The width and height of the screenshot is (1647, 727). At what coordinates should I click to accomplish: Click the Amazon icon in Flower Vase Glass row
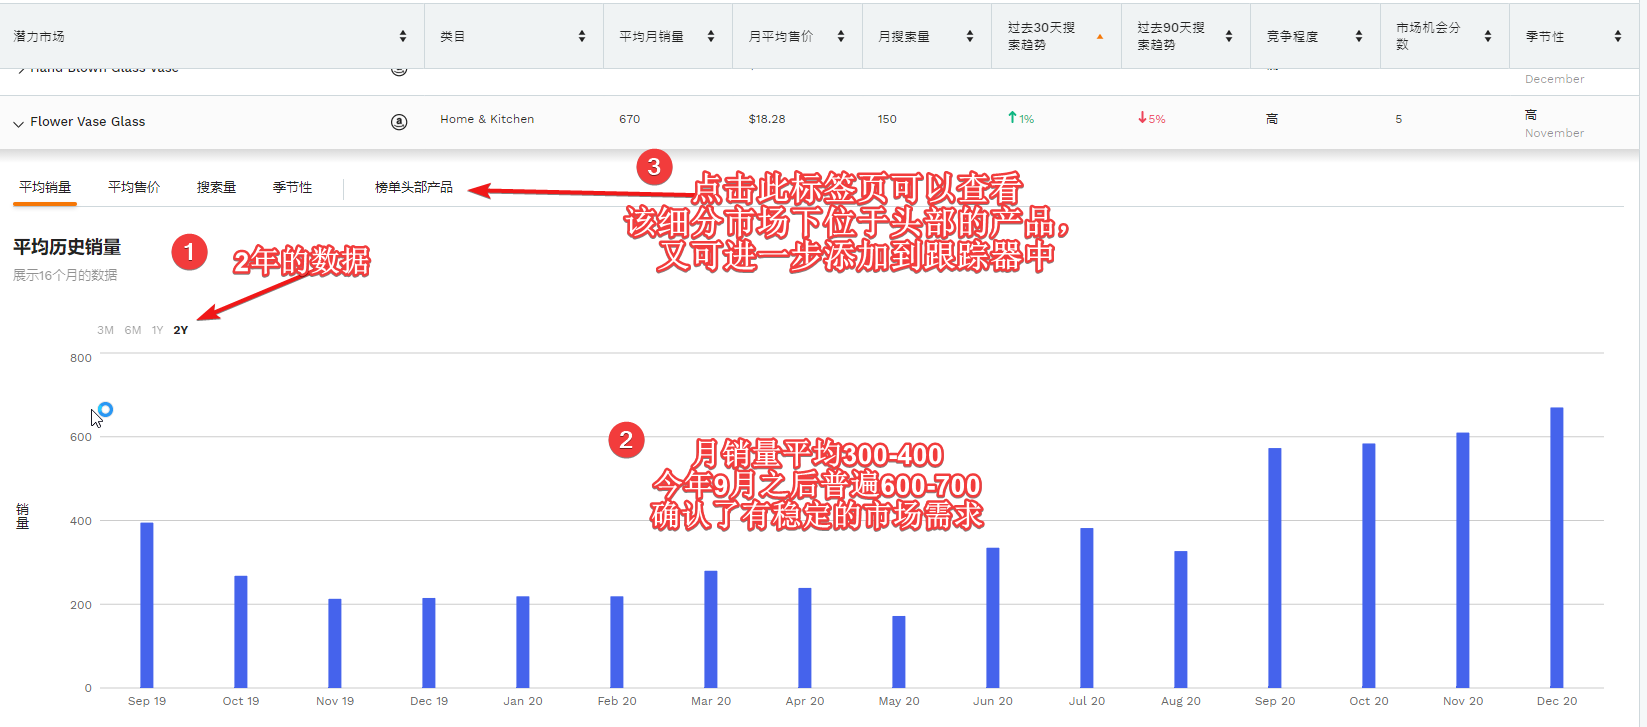point(399,122)
